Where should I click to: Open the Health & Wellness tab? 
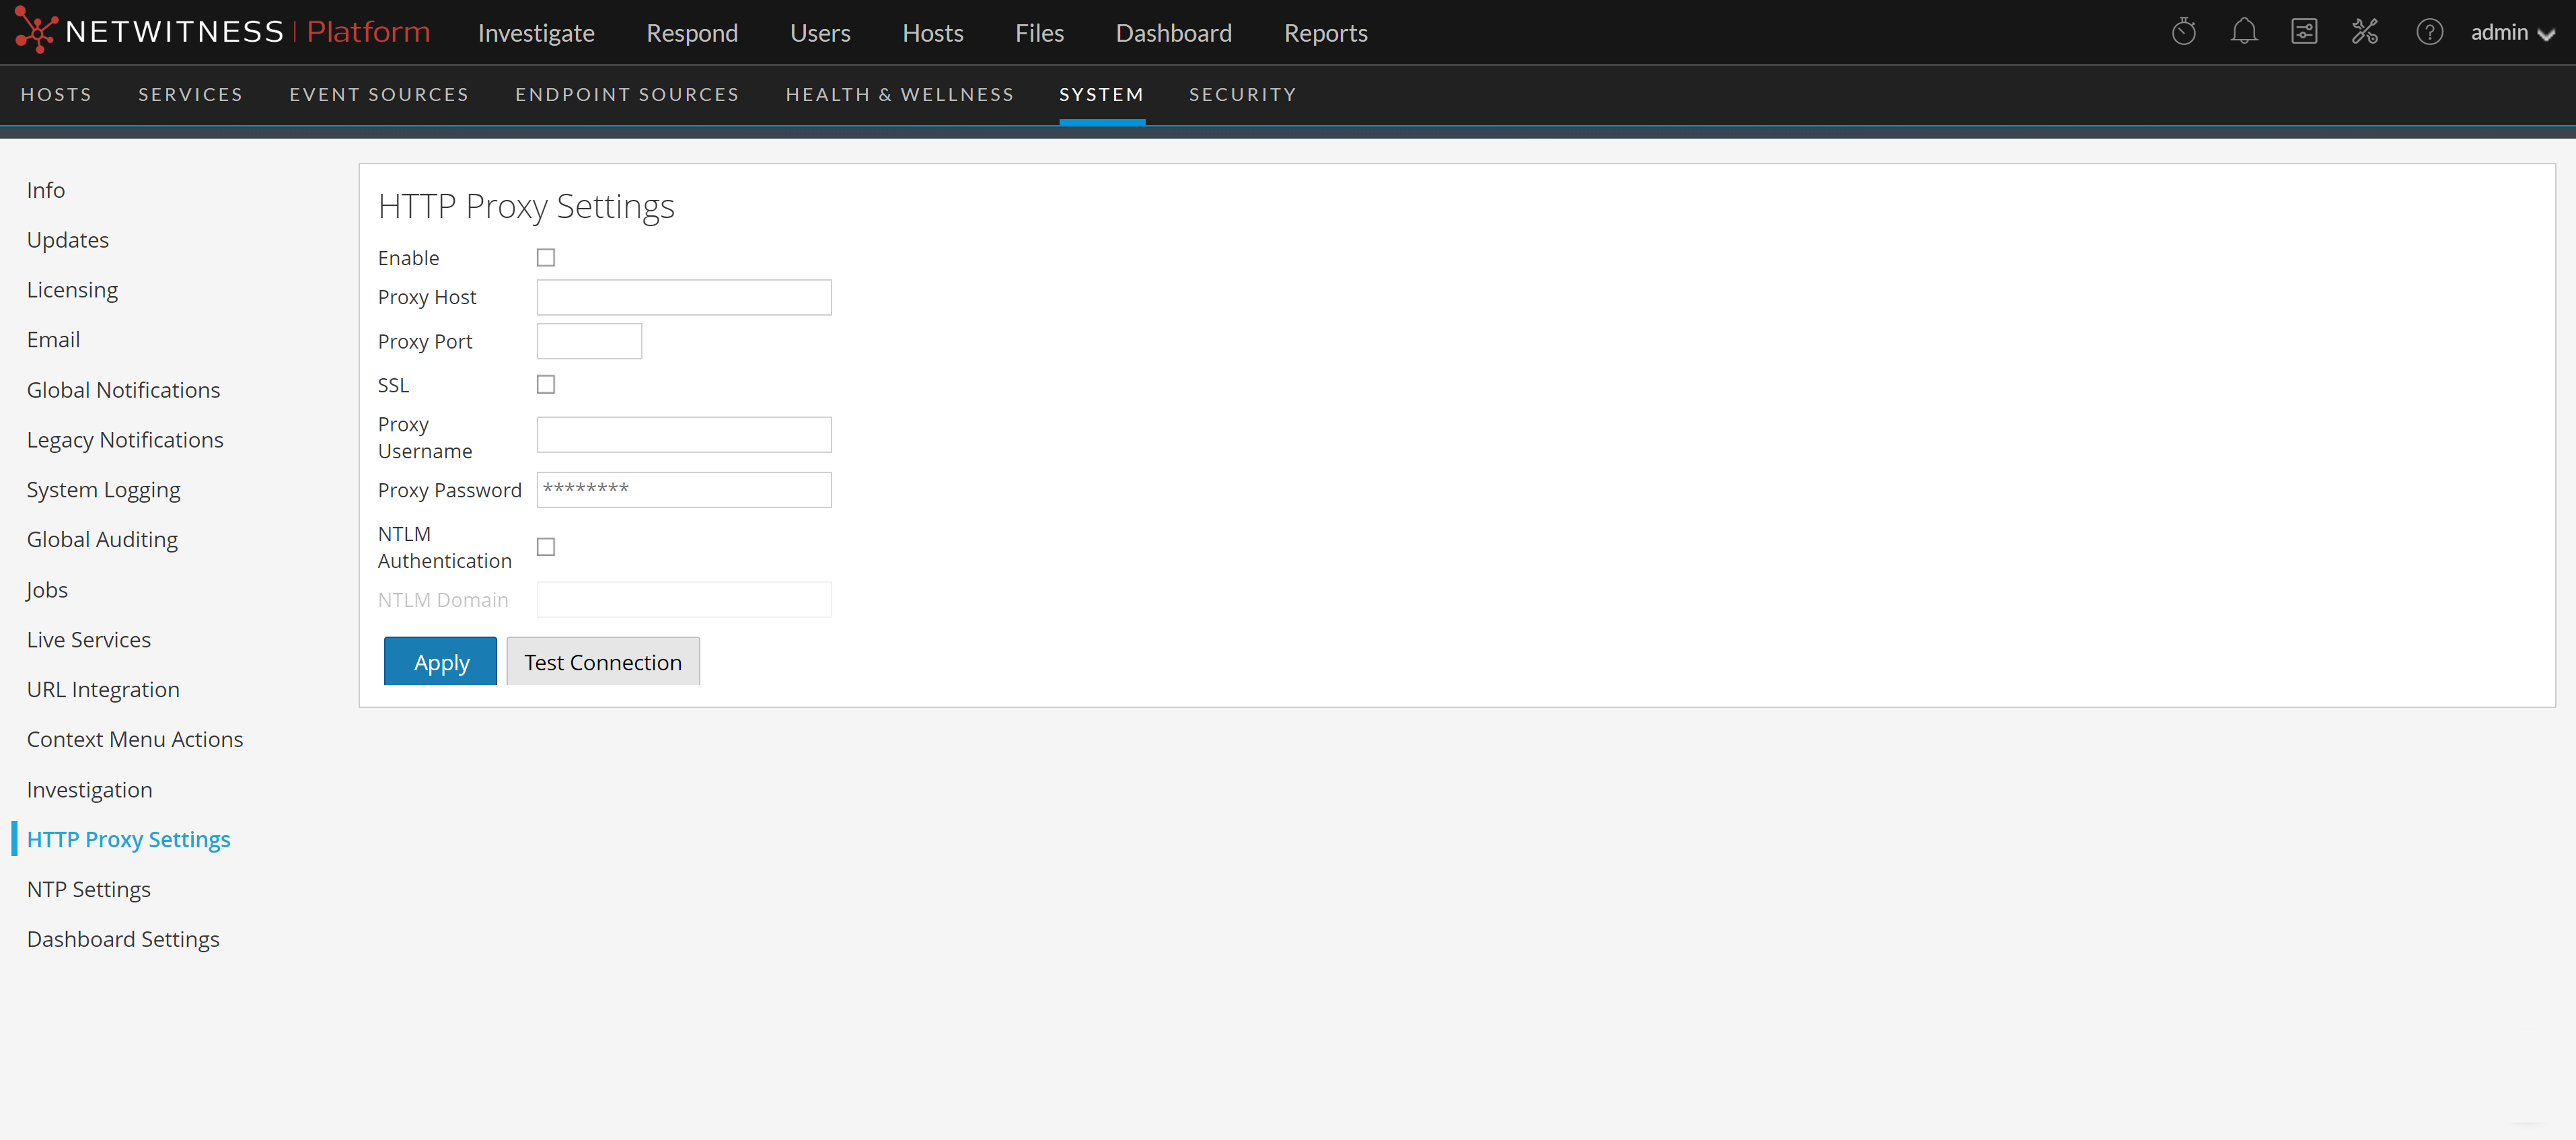pos(899,94)
